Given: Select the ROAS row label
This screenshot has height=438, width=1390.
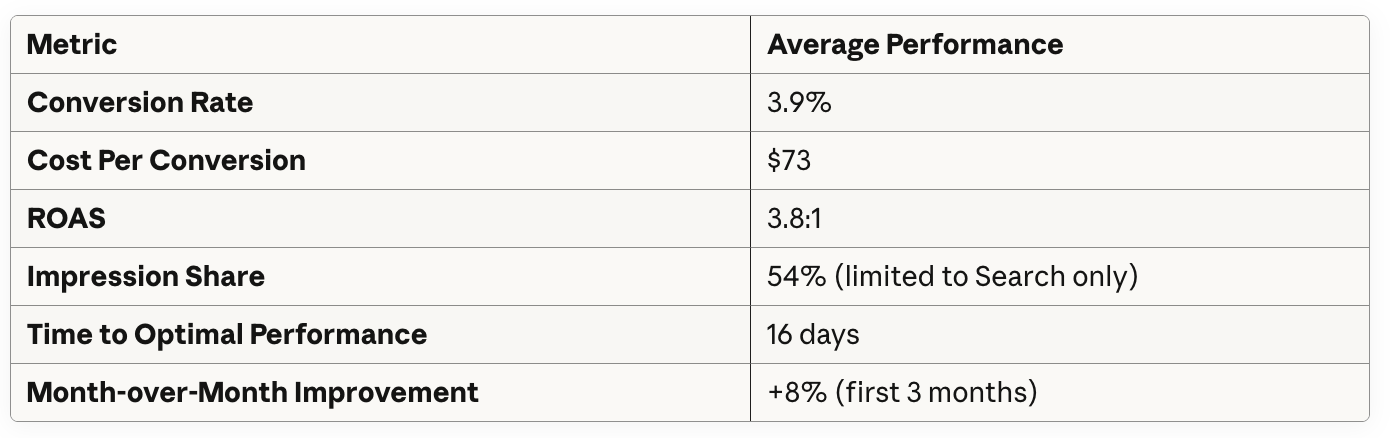Looking at the screenshot, I should coord(66,219).
